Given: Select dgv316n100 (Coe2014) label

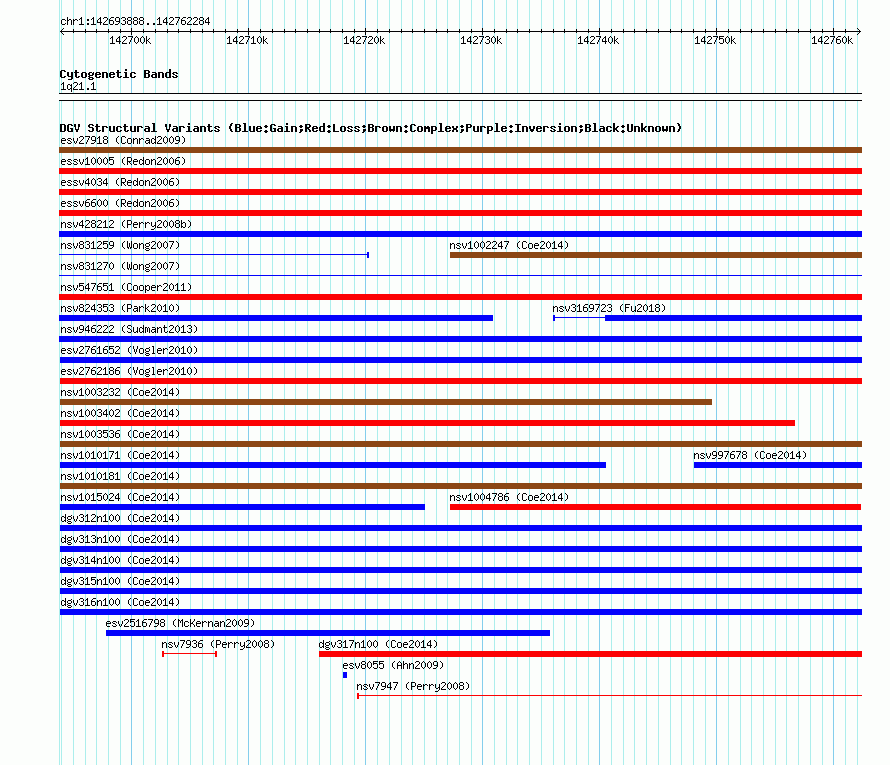Looking at the screenshot, I should (120, 602).
